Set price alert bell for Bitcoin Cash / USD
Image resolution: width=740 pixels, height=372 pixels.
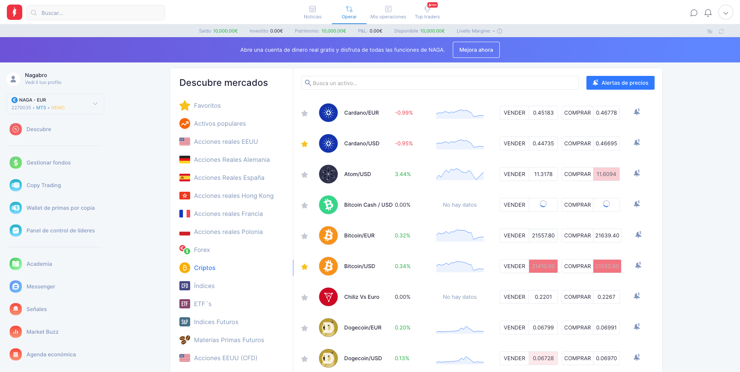(x=637, y=204)
